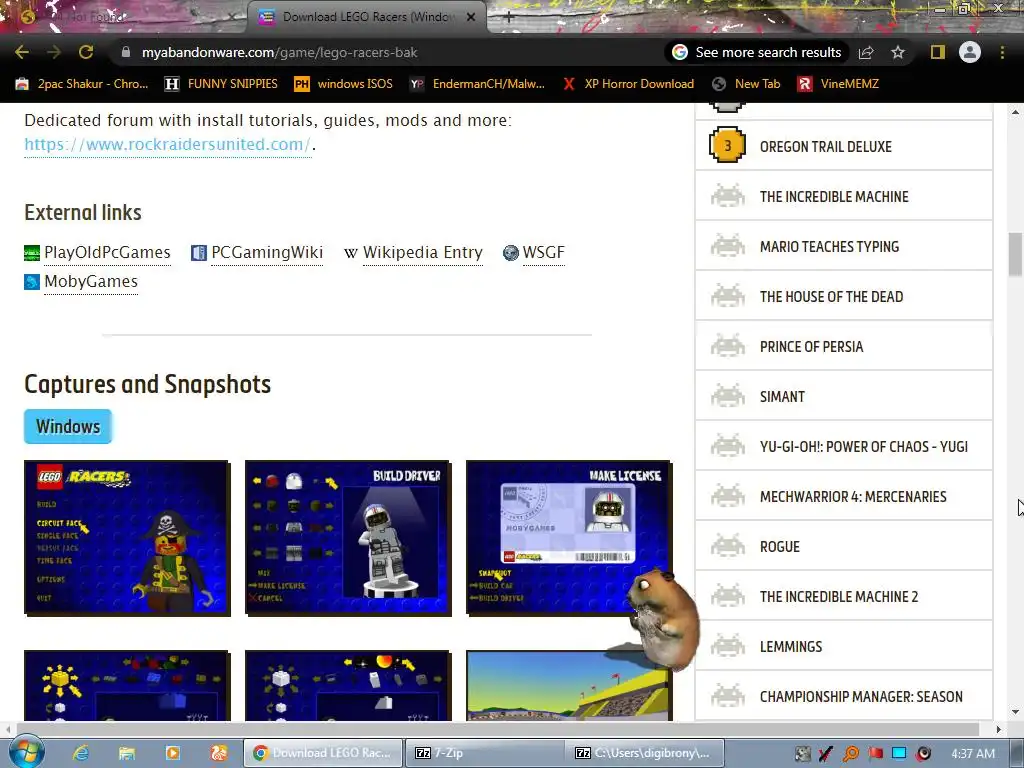The width and height of the screenshot is (1024, 768).
Task: Open the Chrome profile avatar
Action: click(x=970, y=52)
